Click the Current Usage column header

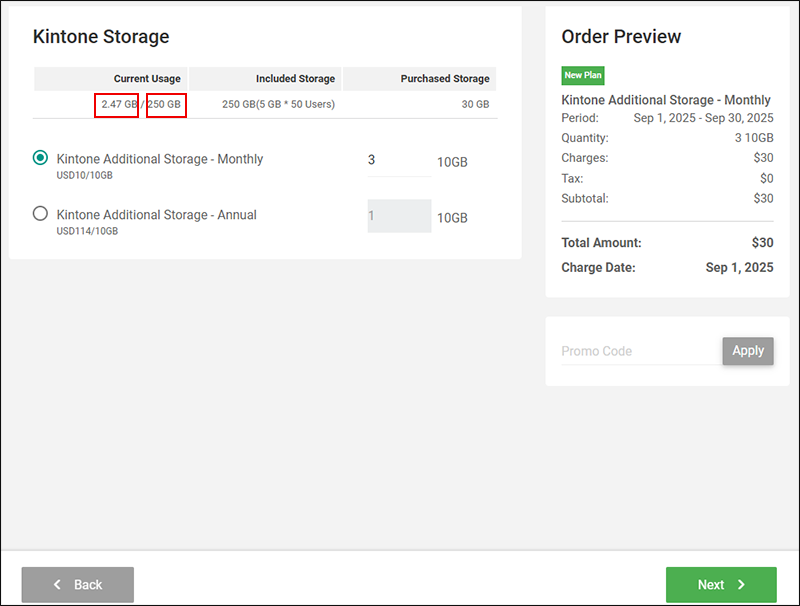(147, 79)
